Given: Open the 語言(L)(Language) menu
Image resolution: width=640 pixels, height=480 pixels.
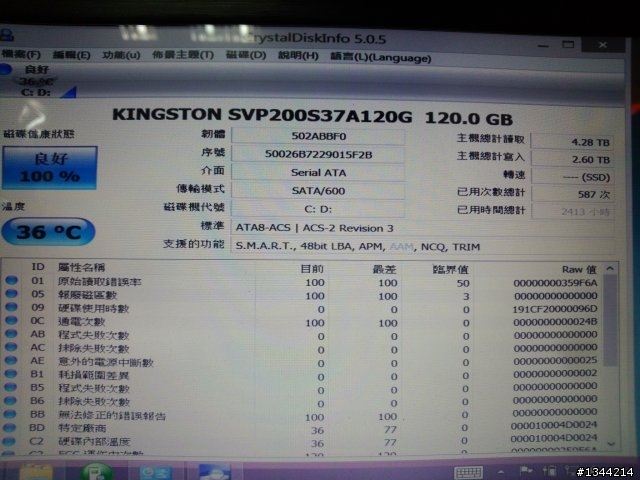Looking at the screenshot, I should 380,57.
